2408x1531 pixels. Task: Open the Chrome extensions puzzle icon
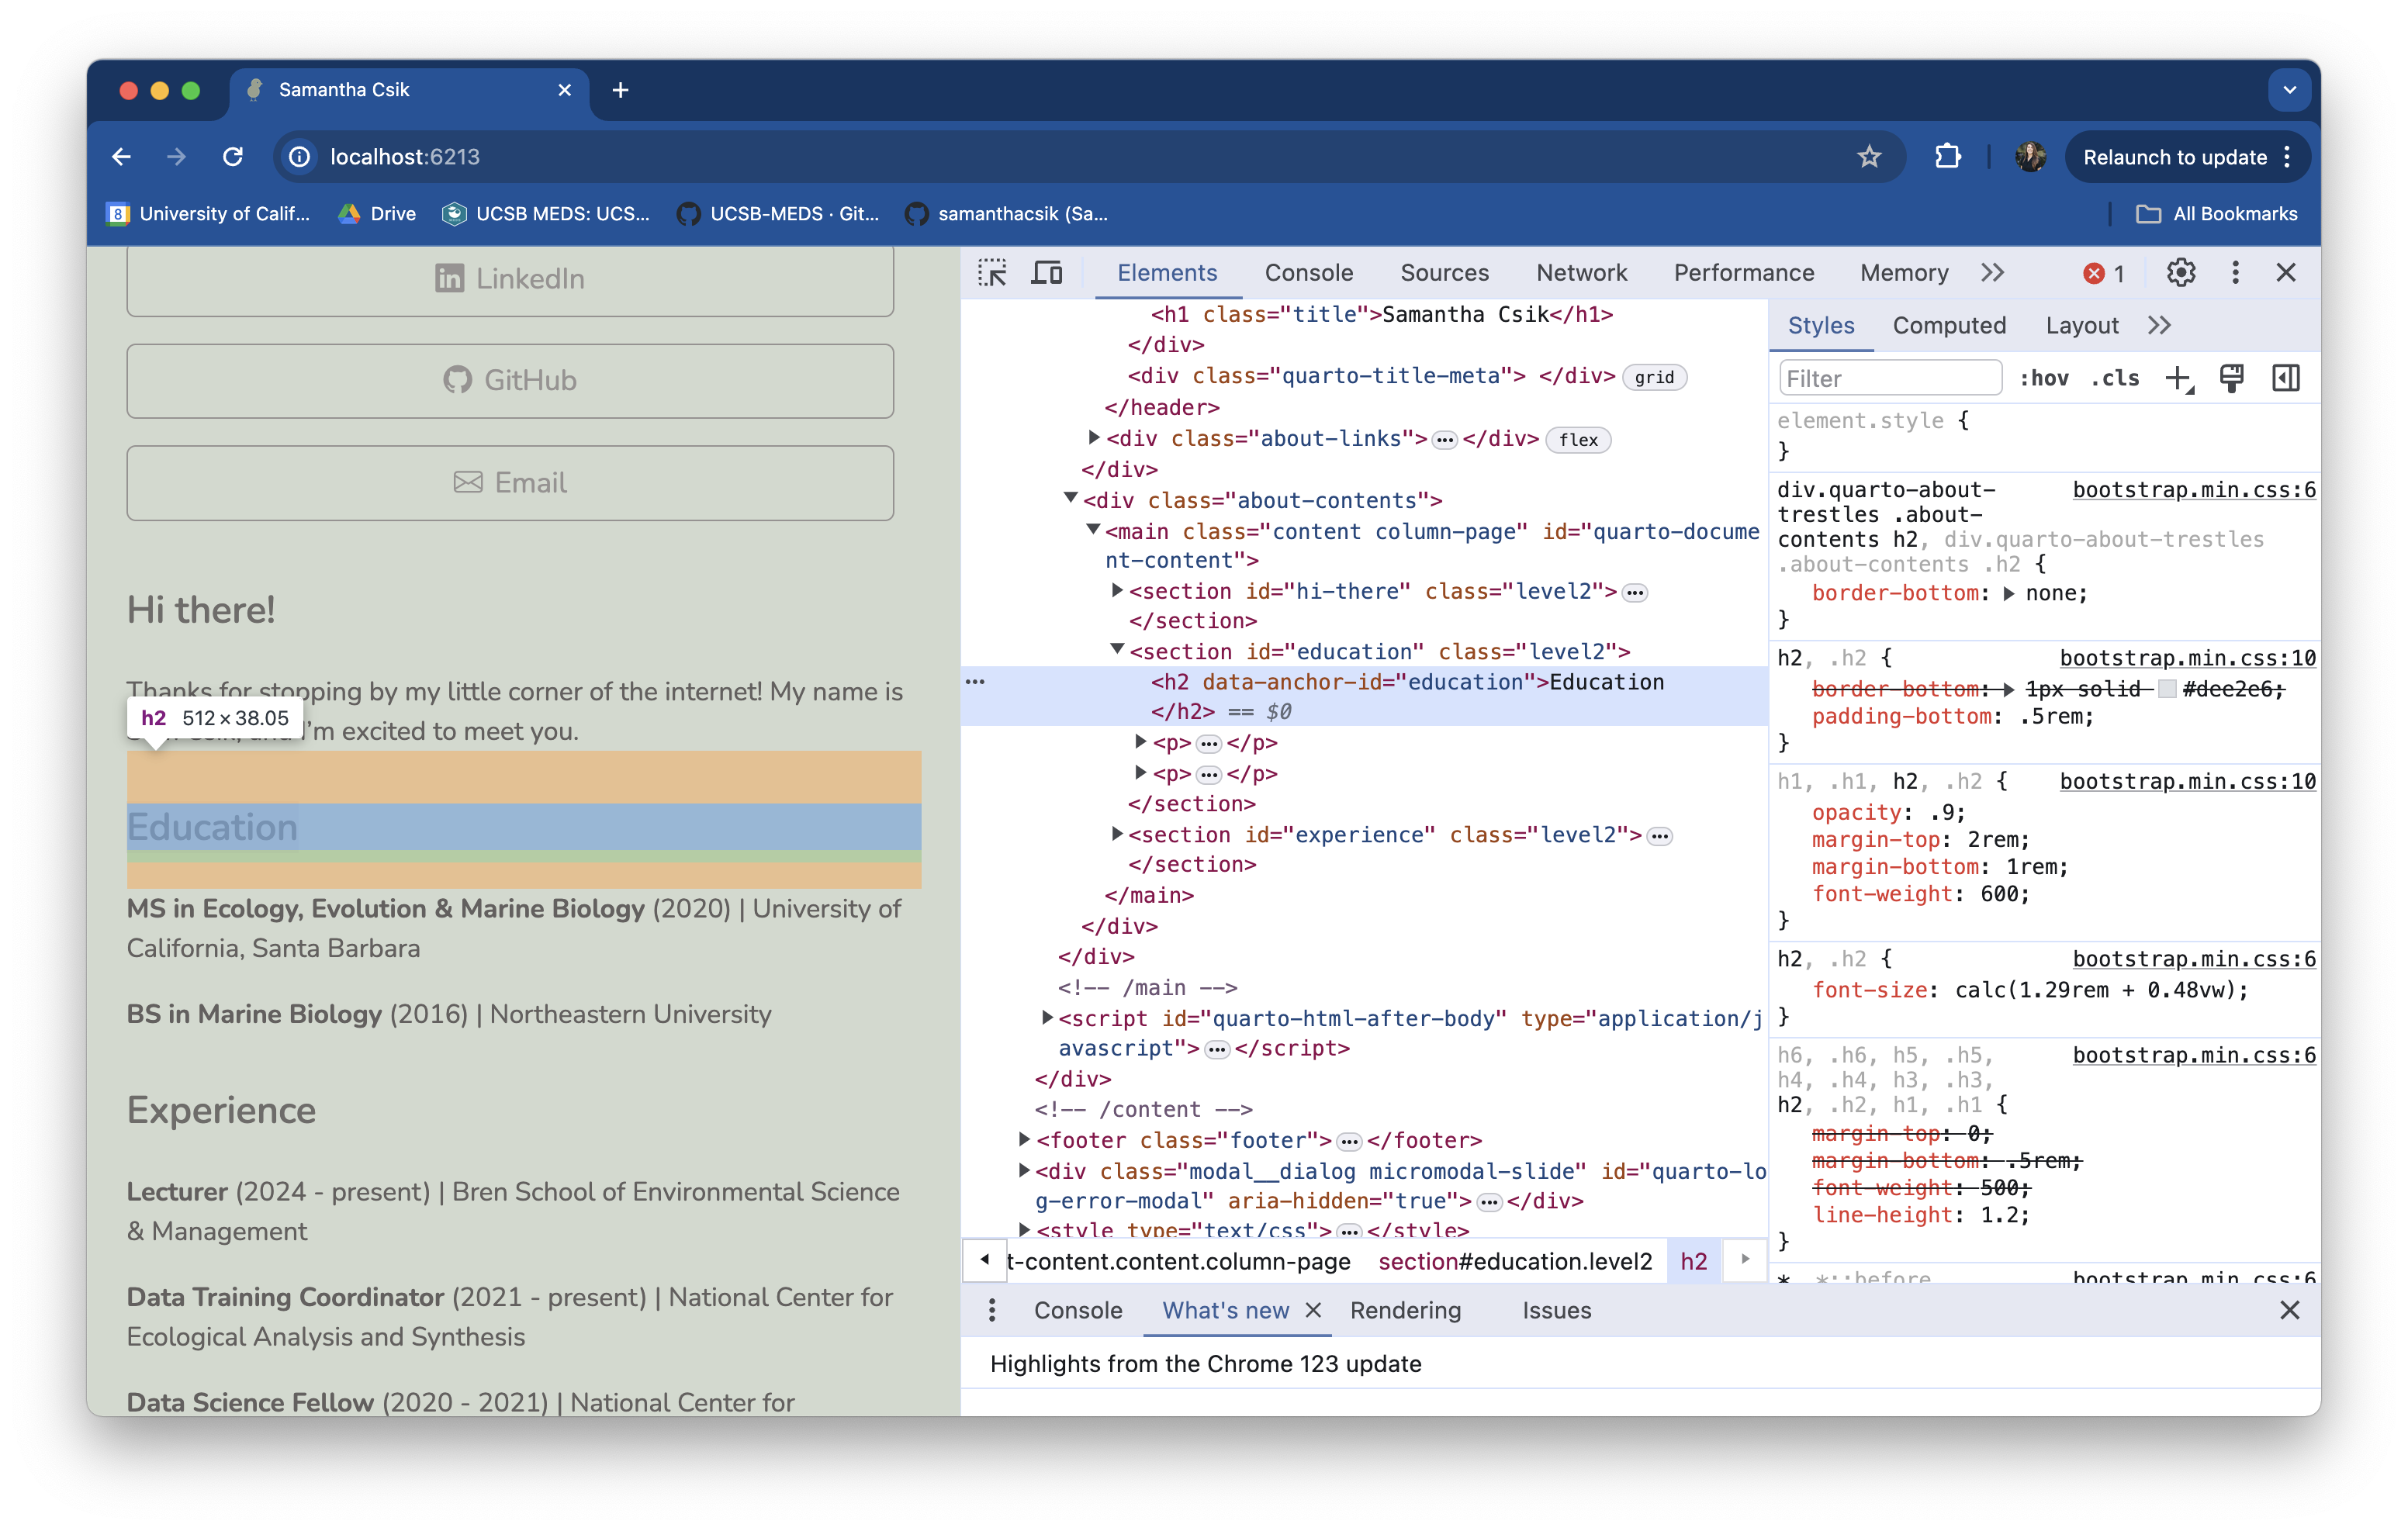[x=1947, y=157]
